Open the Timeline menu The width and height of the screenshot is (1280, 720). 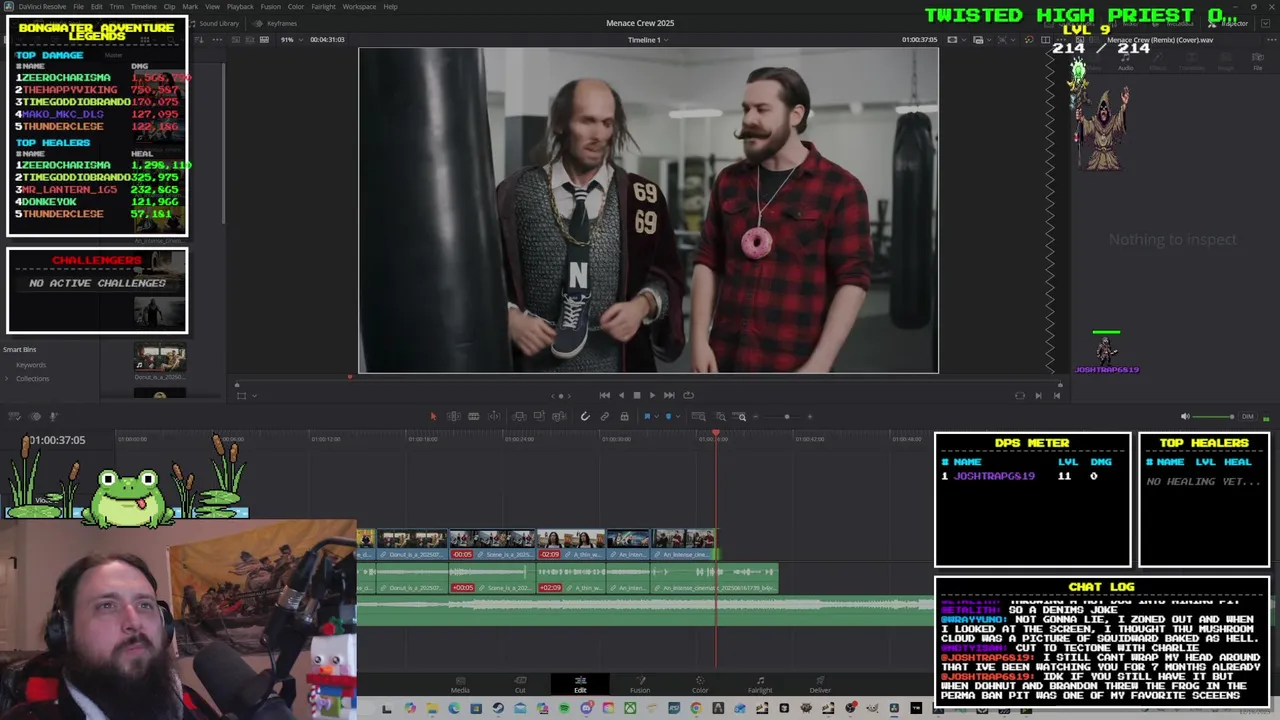(144, 7)
